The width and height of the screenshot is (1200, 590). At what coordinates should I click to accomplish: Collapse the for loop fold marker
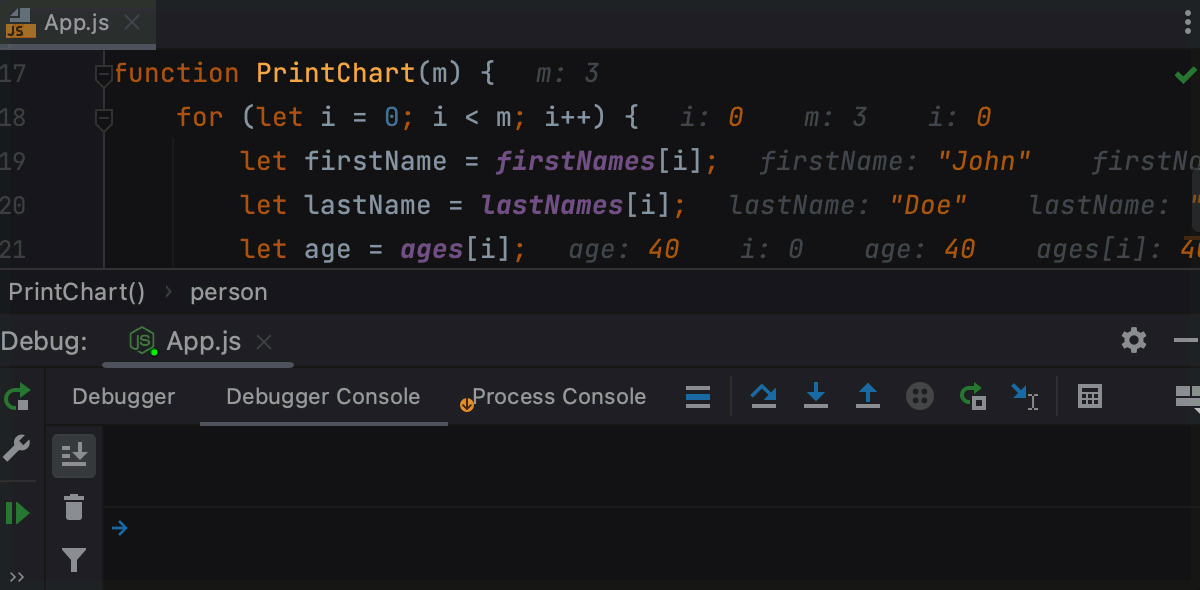pyautogui.click(x=103, y=119)
